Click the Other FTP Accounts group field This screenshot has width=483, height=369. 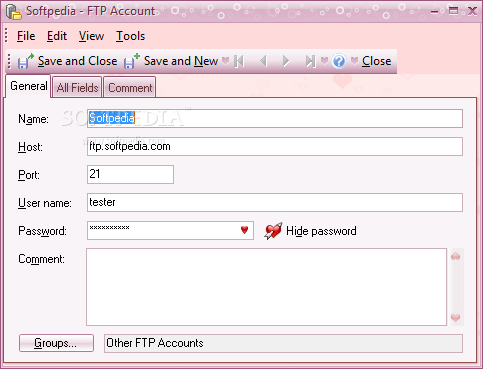[283, 343]
